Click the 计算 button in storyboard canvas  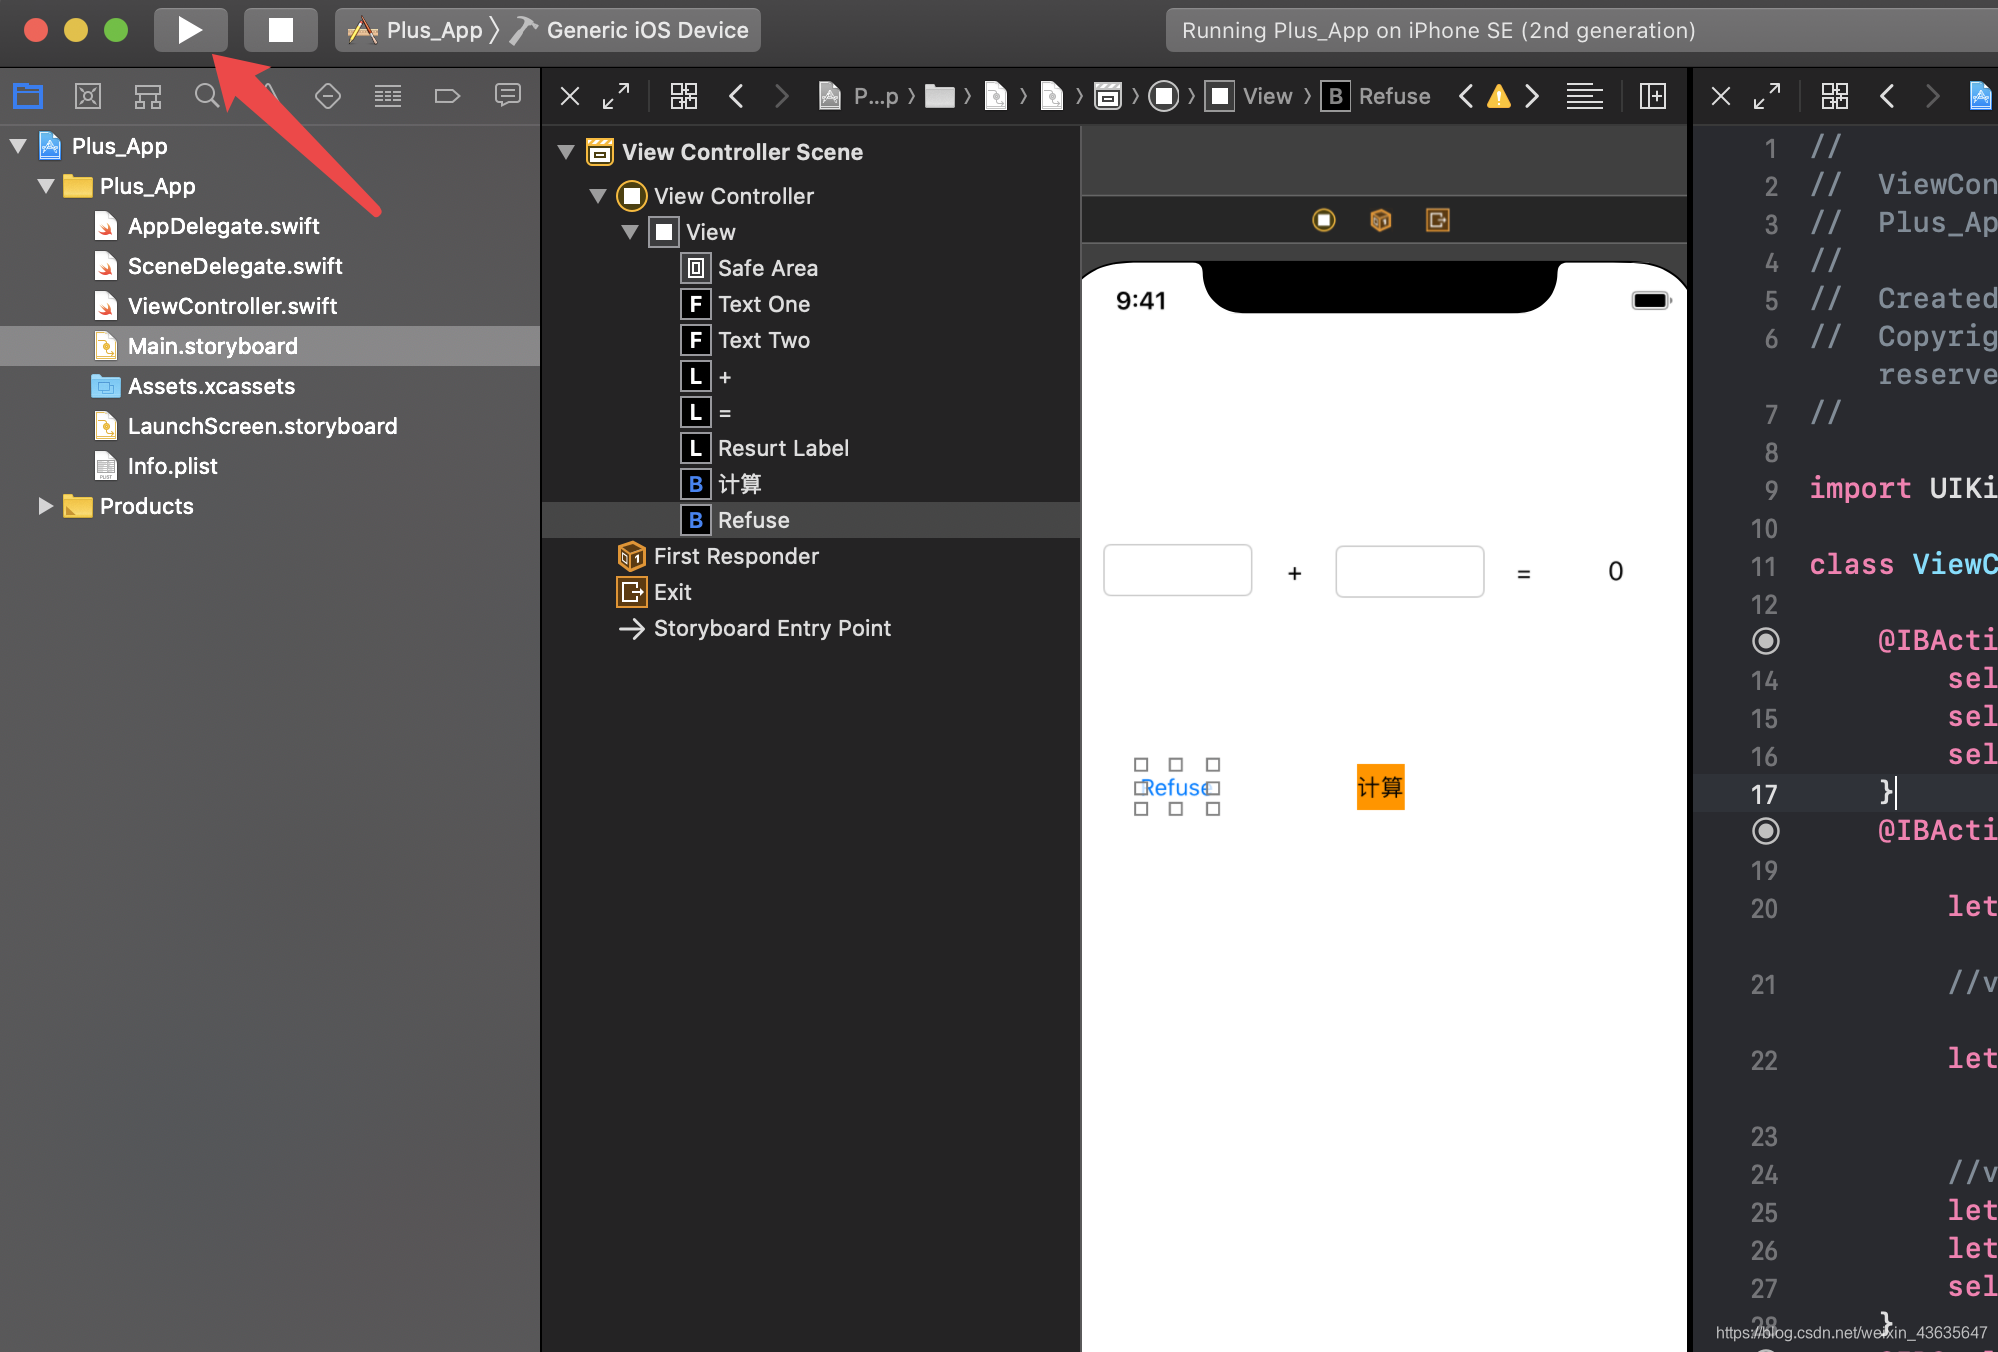click(x=1378, y=786)
